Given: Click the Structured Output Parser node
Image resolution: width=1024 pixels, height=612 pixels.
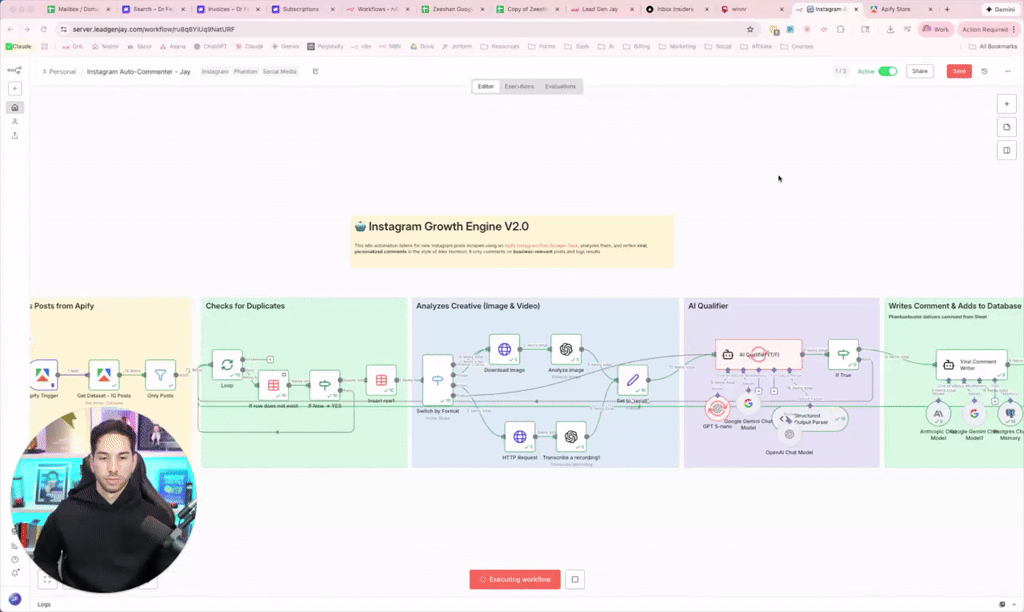Looking at the screenshot, I should 810,419.
